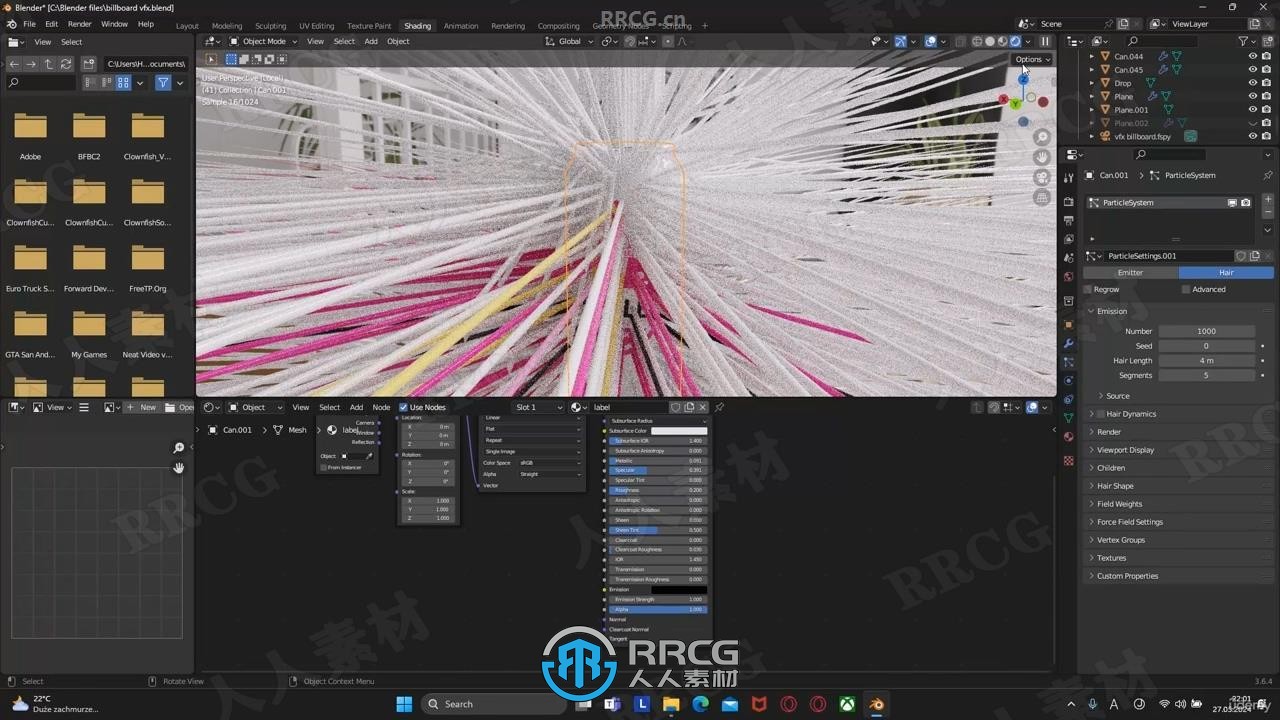The image size is (1280, 720).
Task: Click the New image button
Action: (142, 407)
